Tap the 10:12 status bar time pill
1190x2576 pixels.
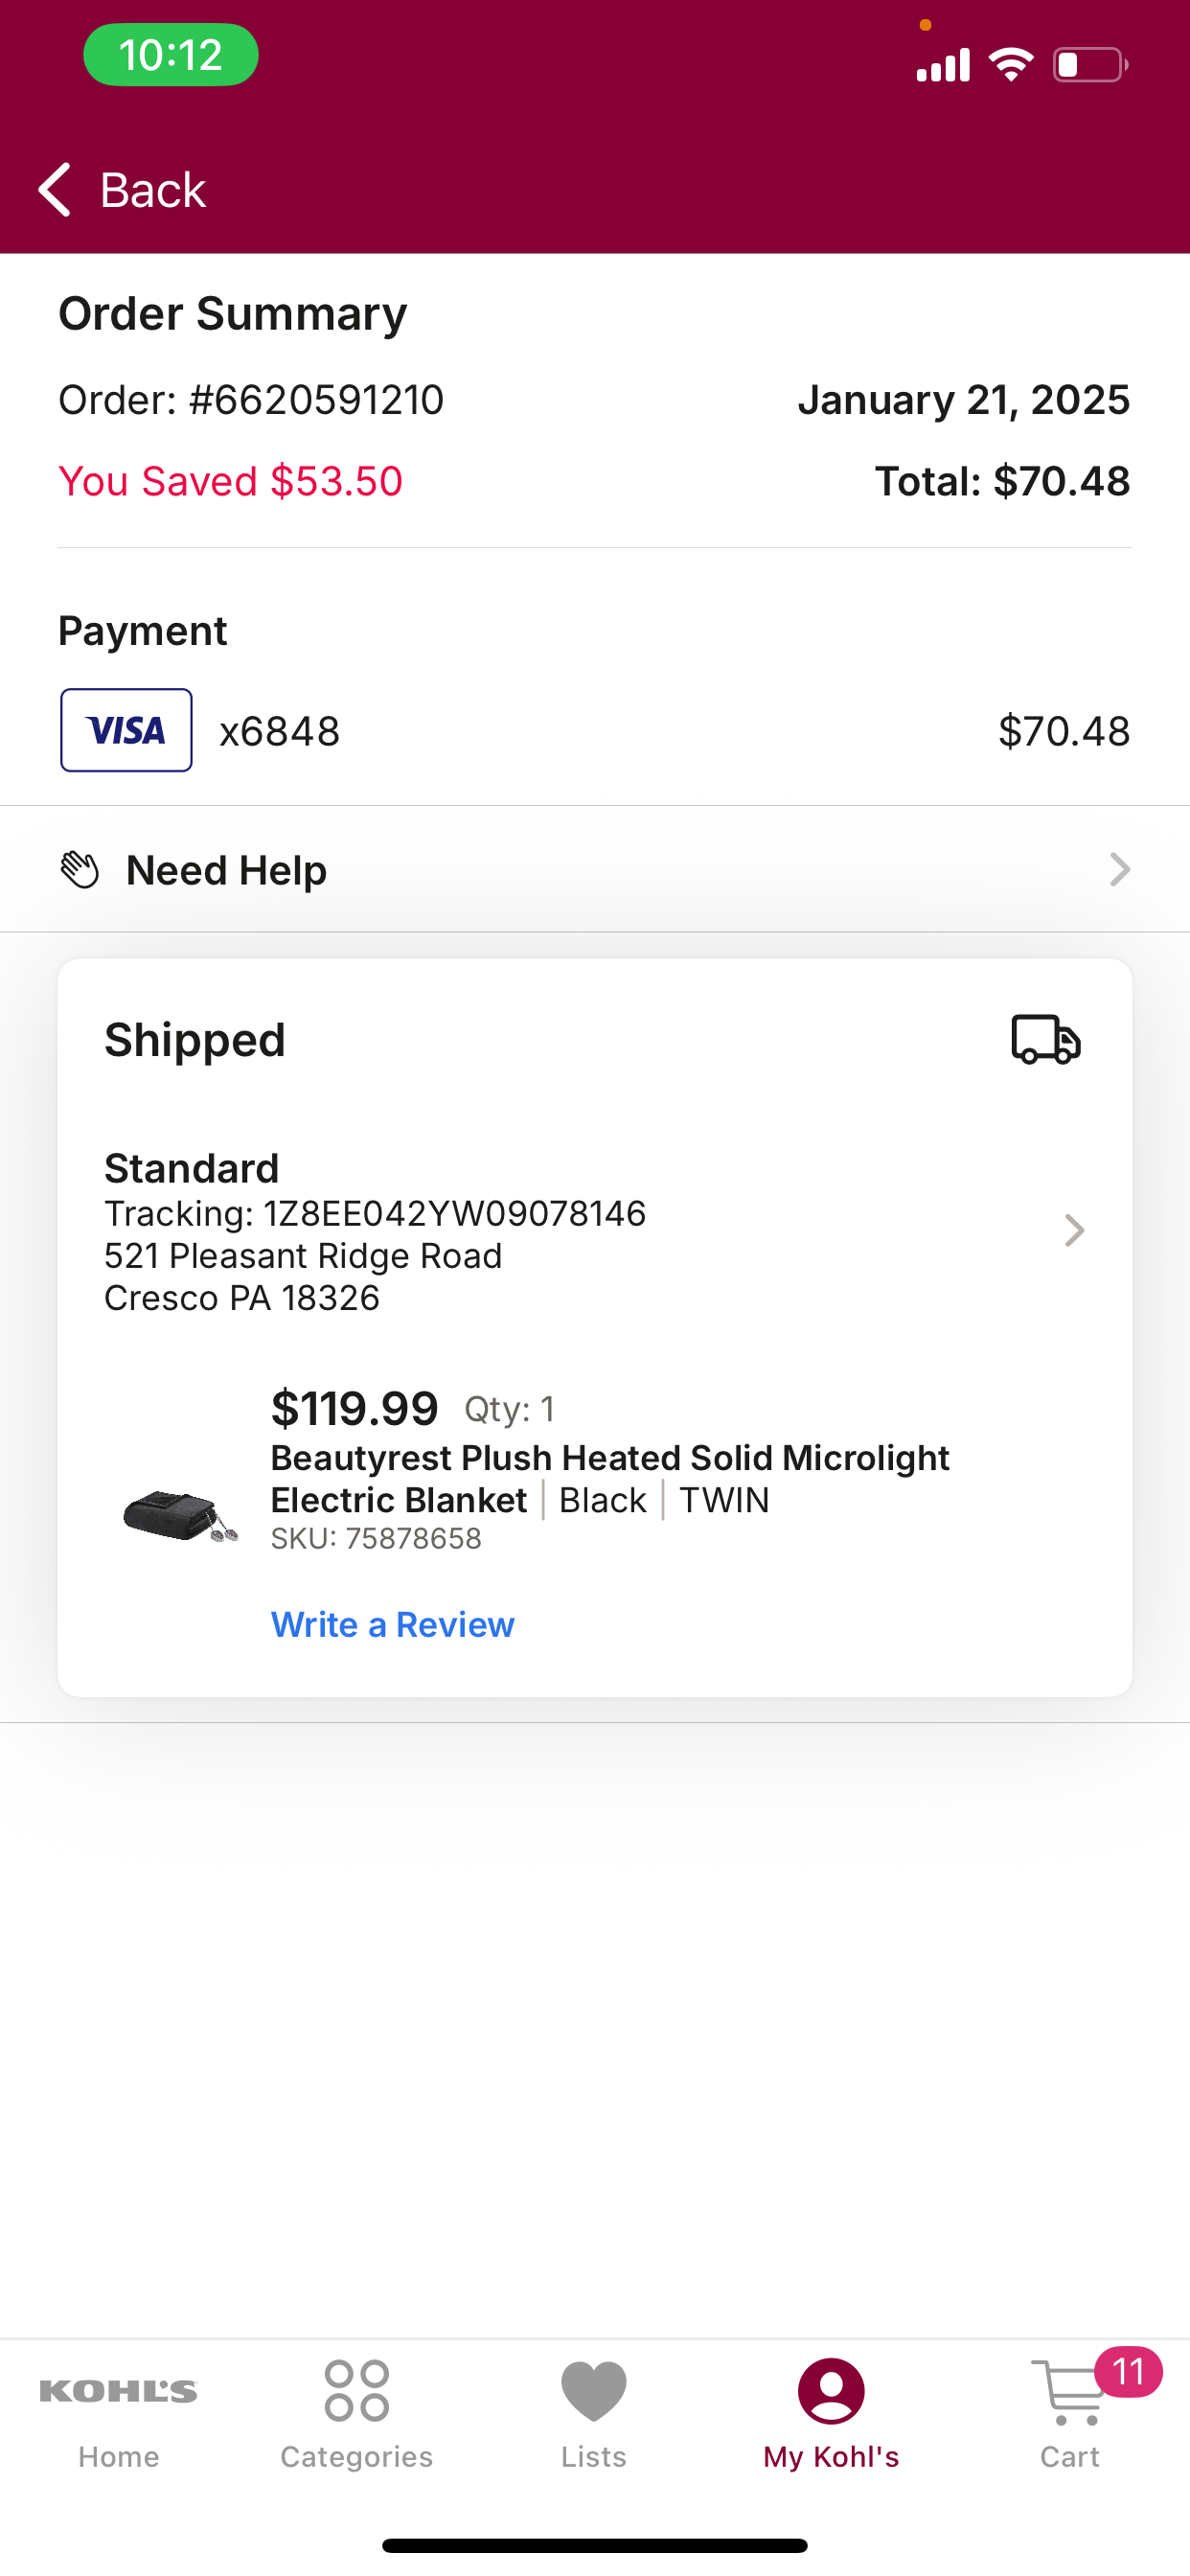tap(171, 55)
